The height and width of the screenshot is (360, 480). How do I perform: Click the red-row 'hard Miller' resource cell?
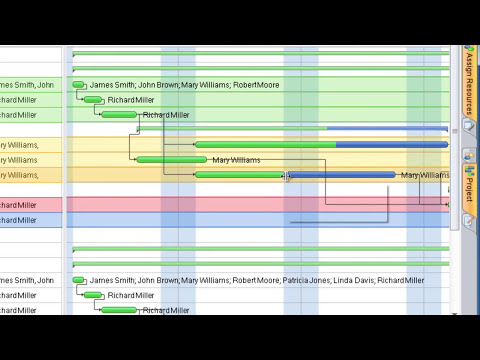31,205
